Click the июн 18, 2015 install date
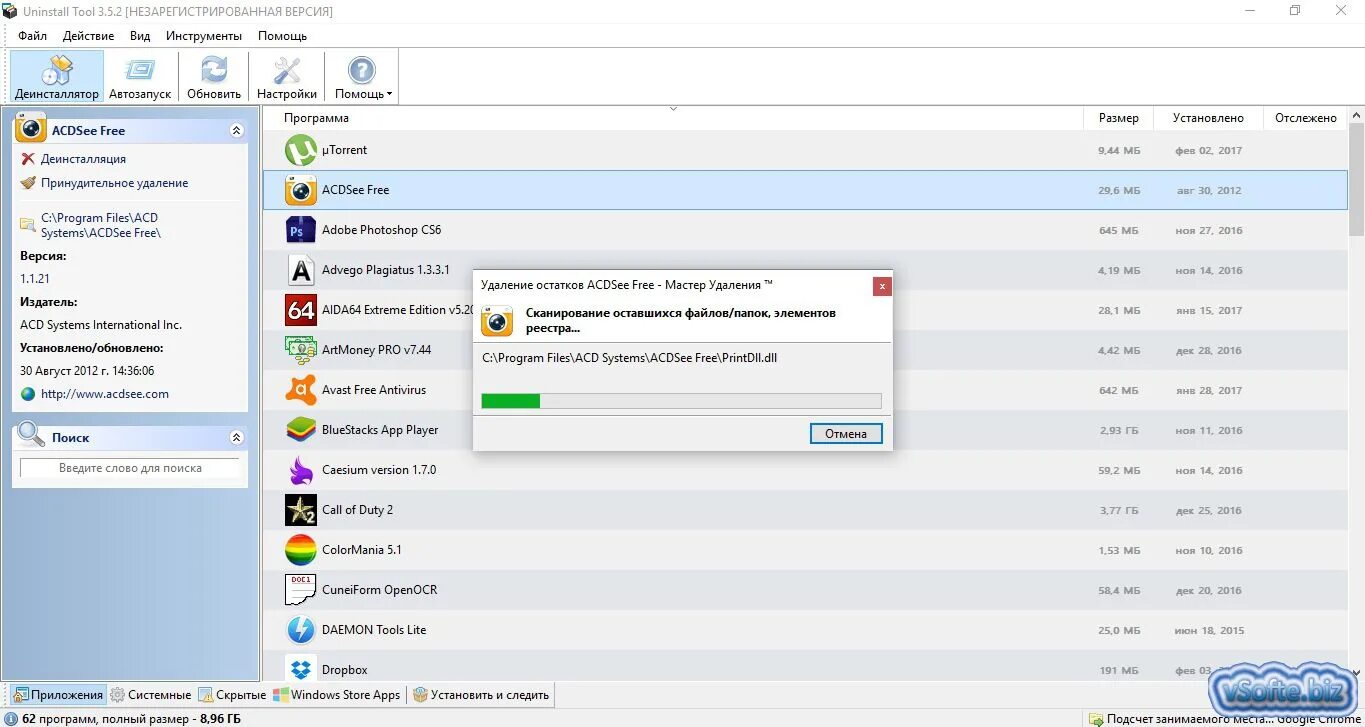The image size is (1365, 727). pyautogui.click(x=1209, y=630)
